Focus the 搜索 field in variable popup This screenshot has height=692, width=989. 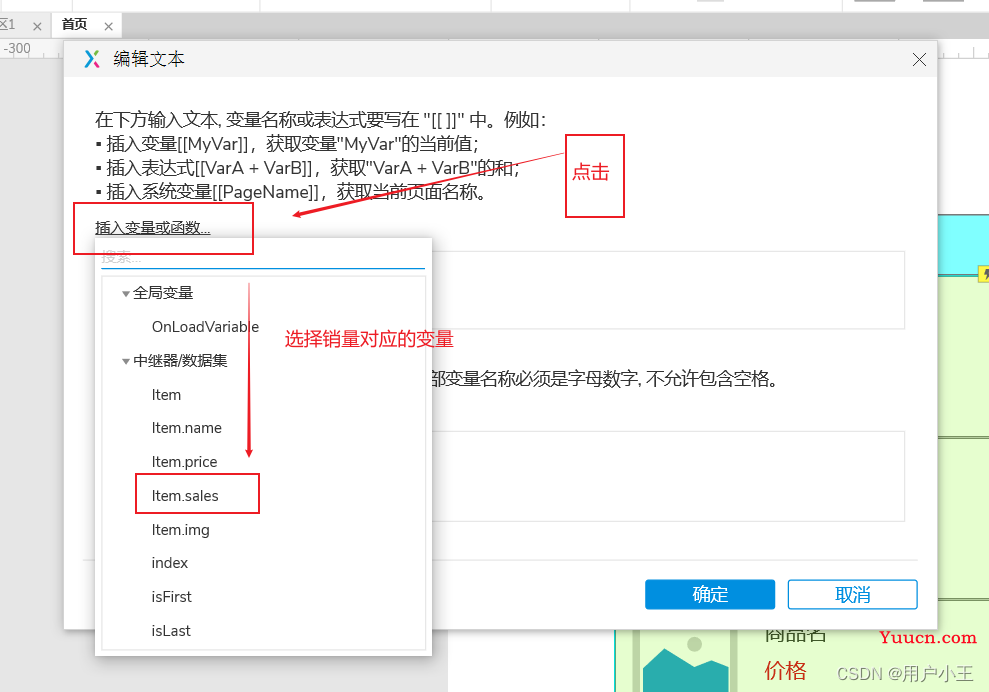[x=262, y=257]
